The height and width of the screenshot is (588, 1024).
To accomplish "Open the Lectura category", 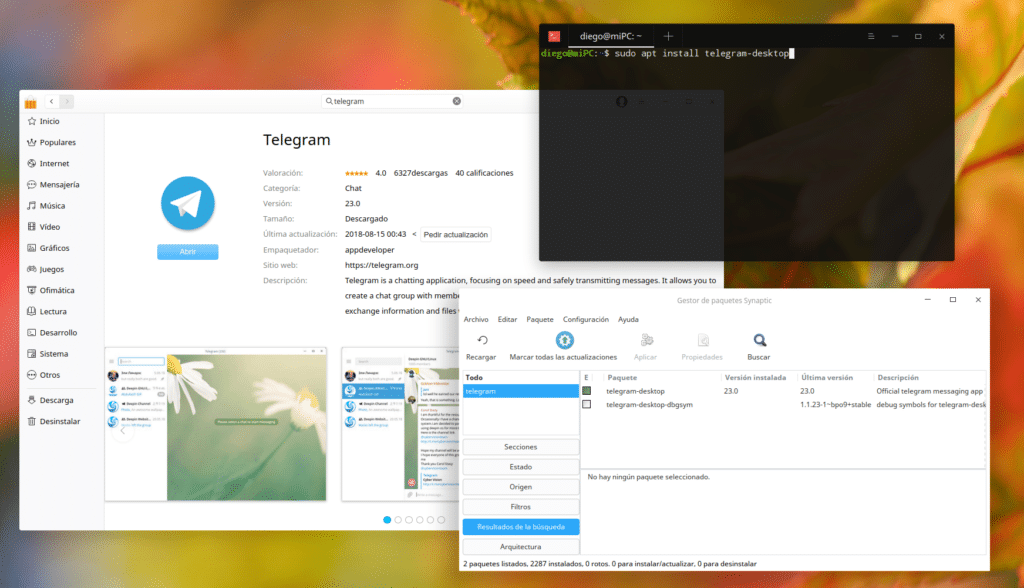I will coord(47,312).
